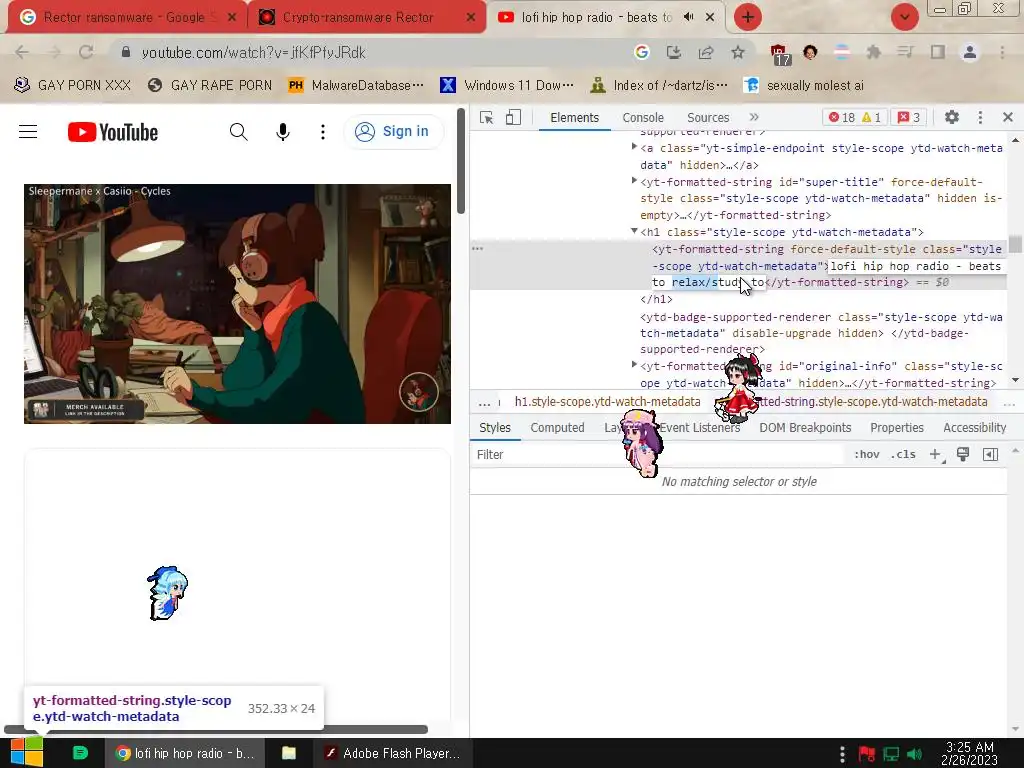The height and width of the screenshot is (768, 1024).
Task: Open Windows 11 Dow... bookmark
Action: coord(507,85)
